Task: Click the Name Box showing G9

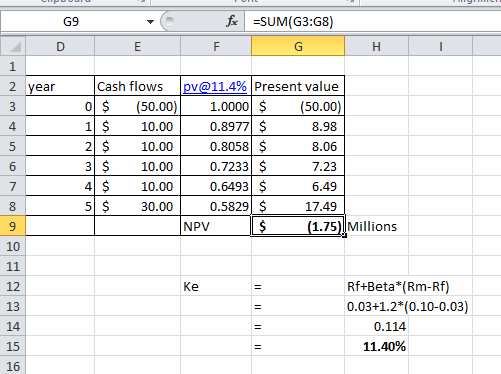Action: pyautogui.click(x=71, y=22)
